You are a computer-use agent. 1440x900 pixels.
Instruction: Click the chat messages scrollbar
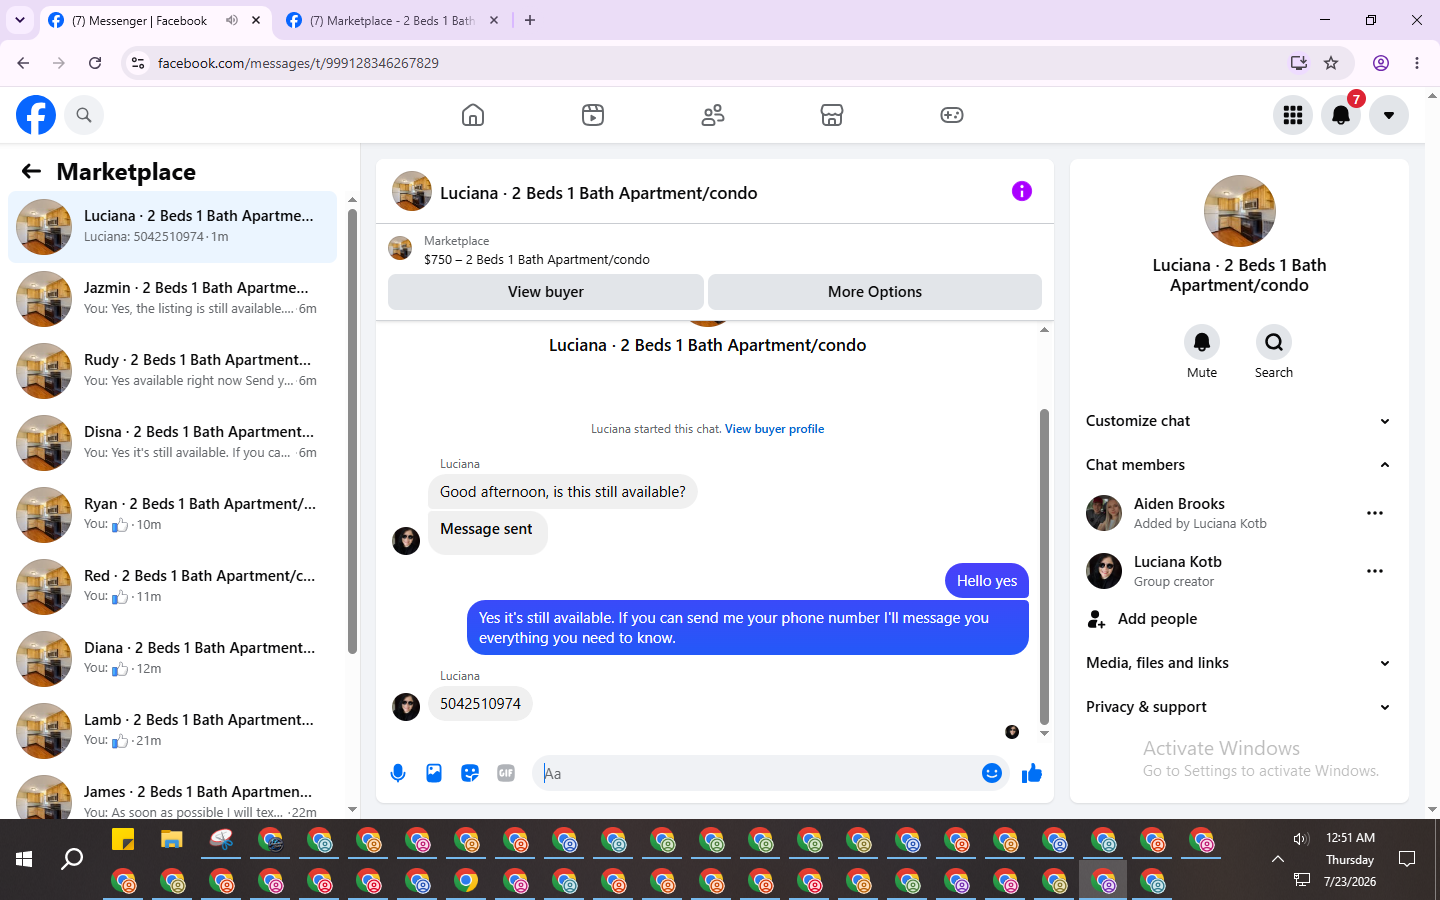(1044, 566)
